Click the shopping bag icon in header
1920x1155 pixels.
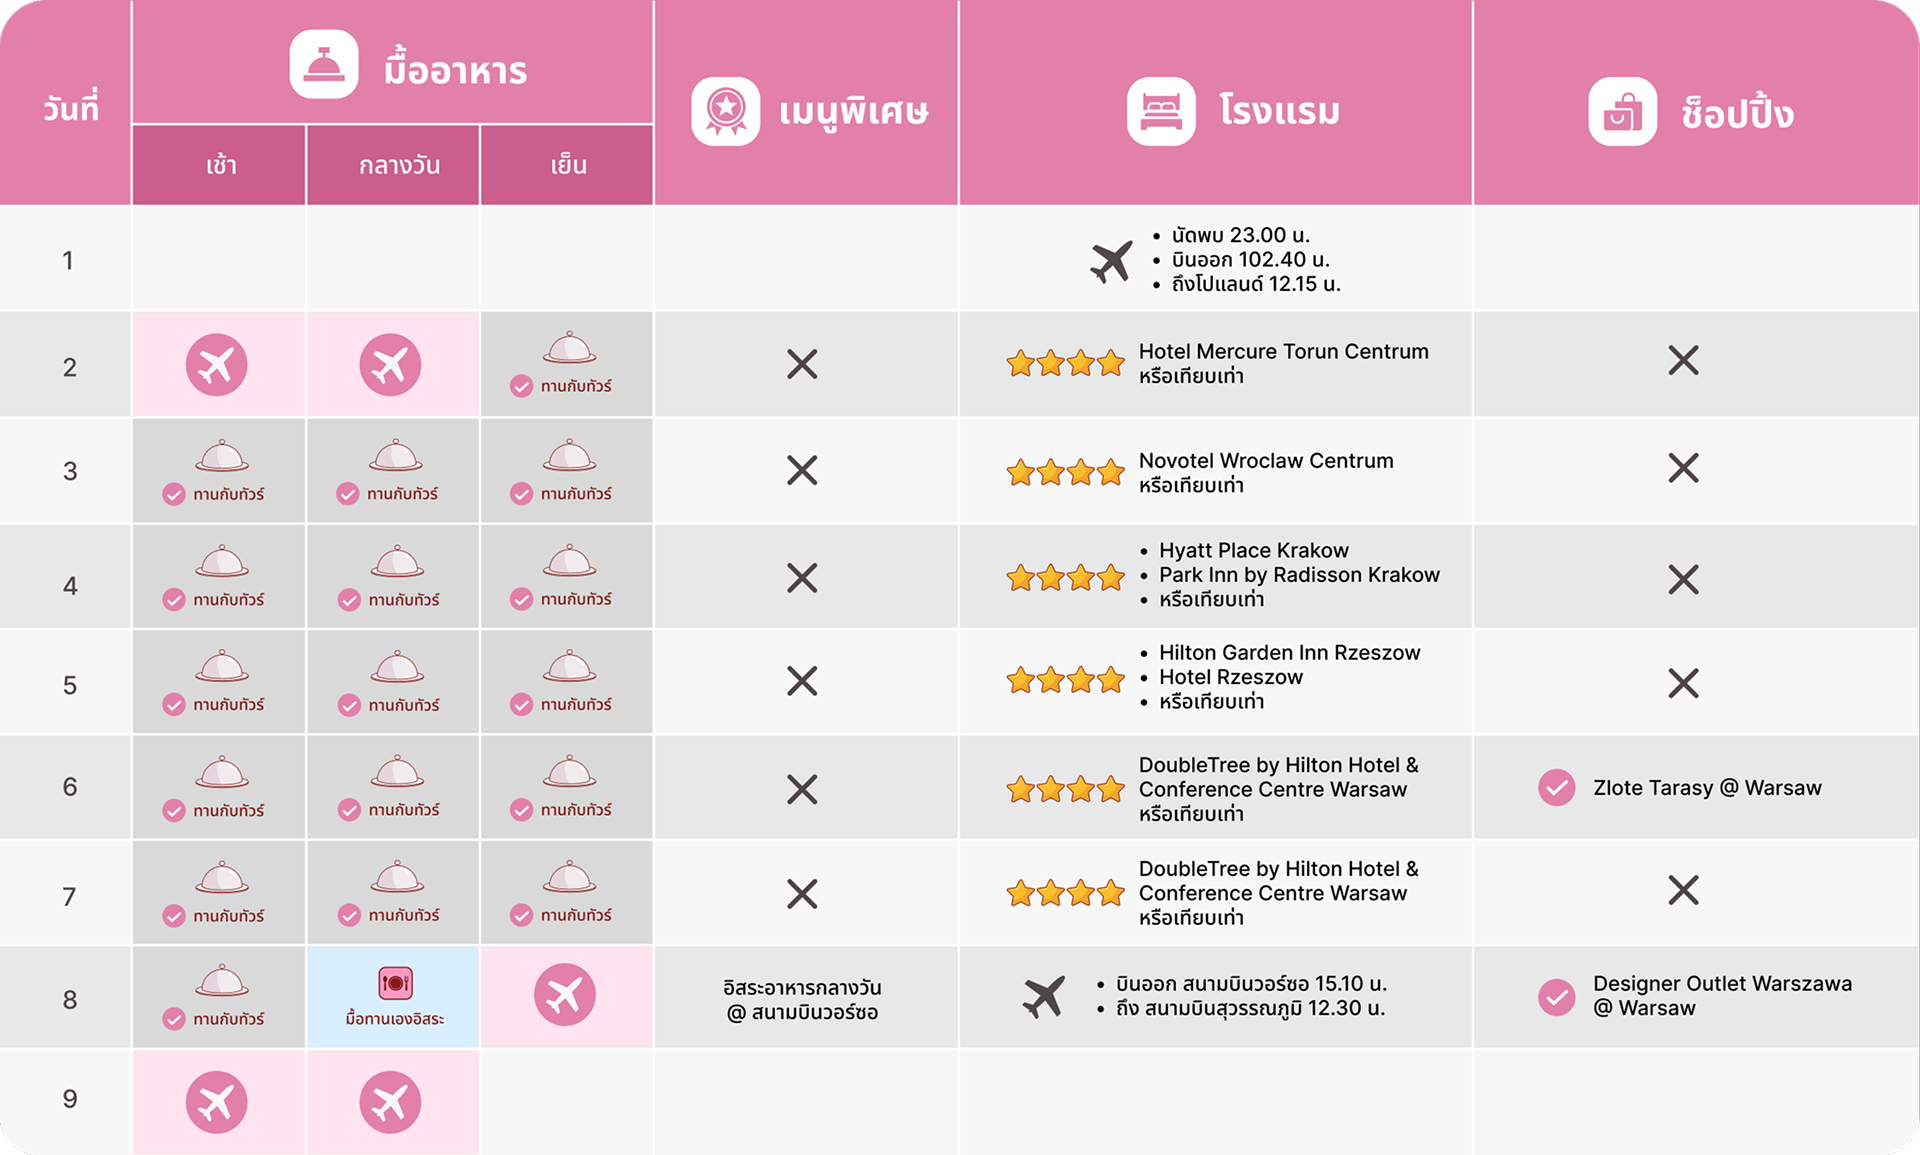click(1622, 112)
